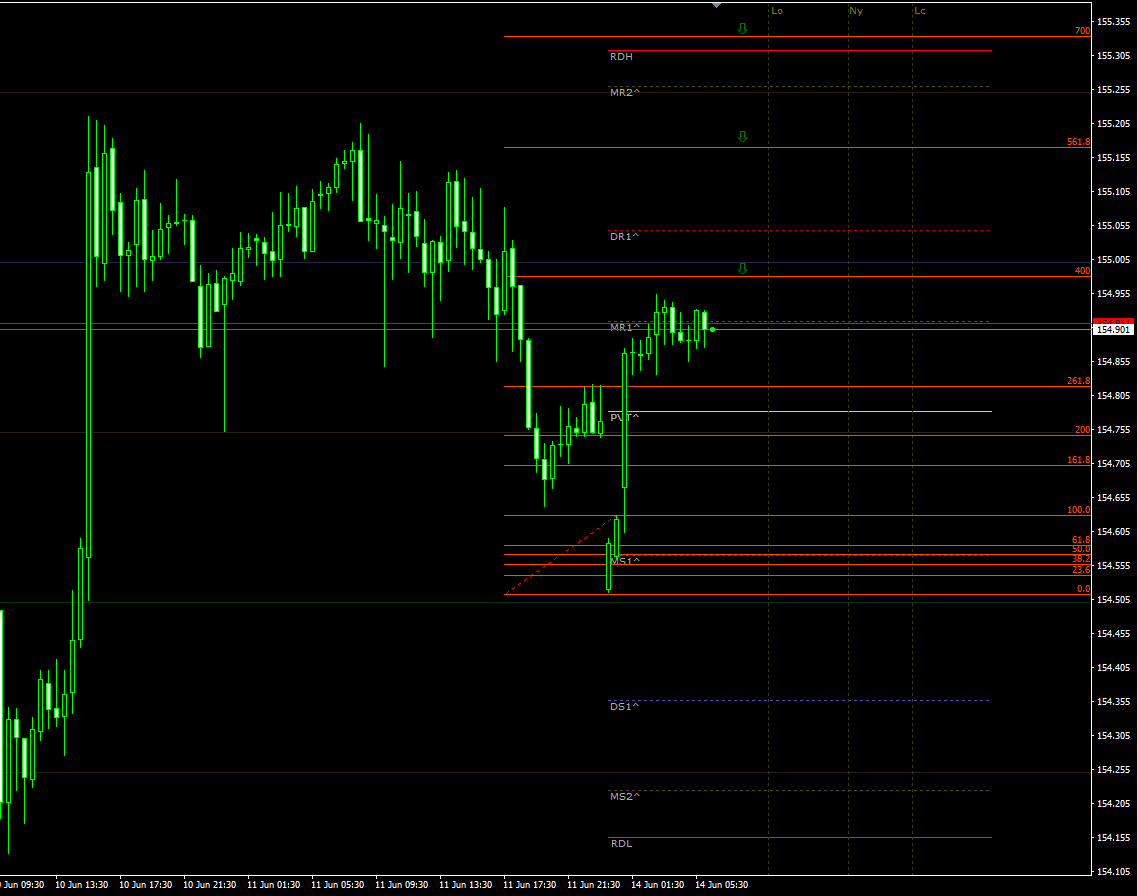Click the 10 Jun 13:30 time label
This screenshot has height=896, width=1138.
point(82,885)
